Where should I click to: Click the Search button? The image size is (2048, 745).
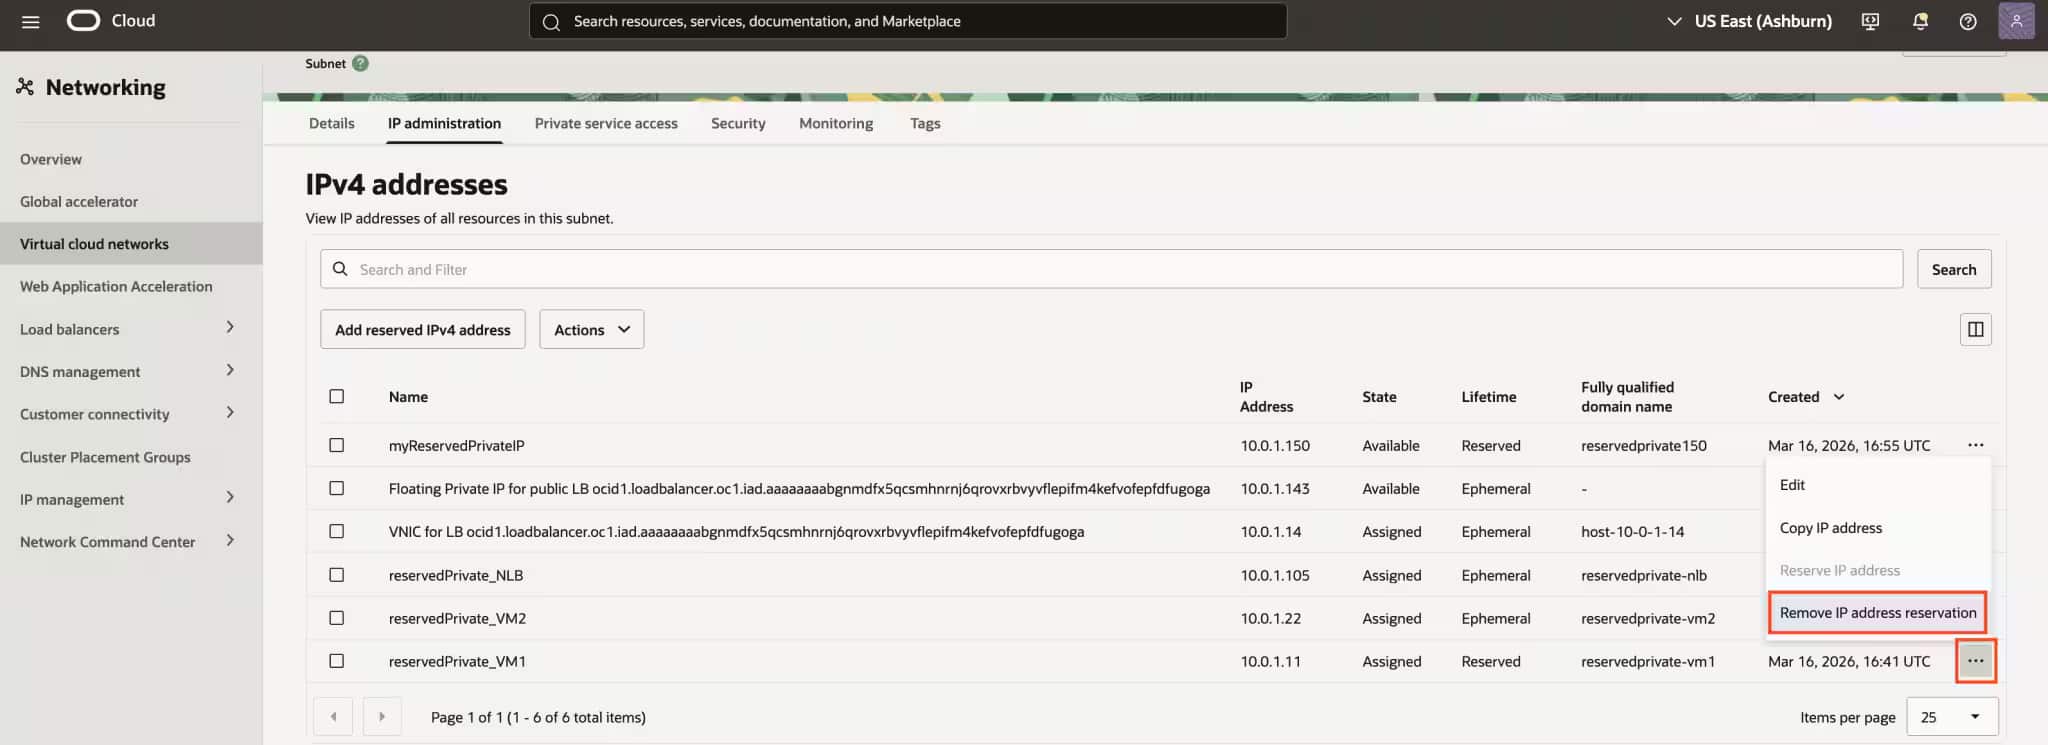(1954, 269)
